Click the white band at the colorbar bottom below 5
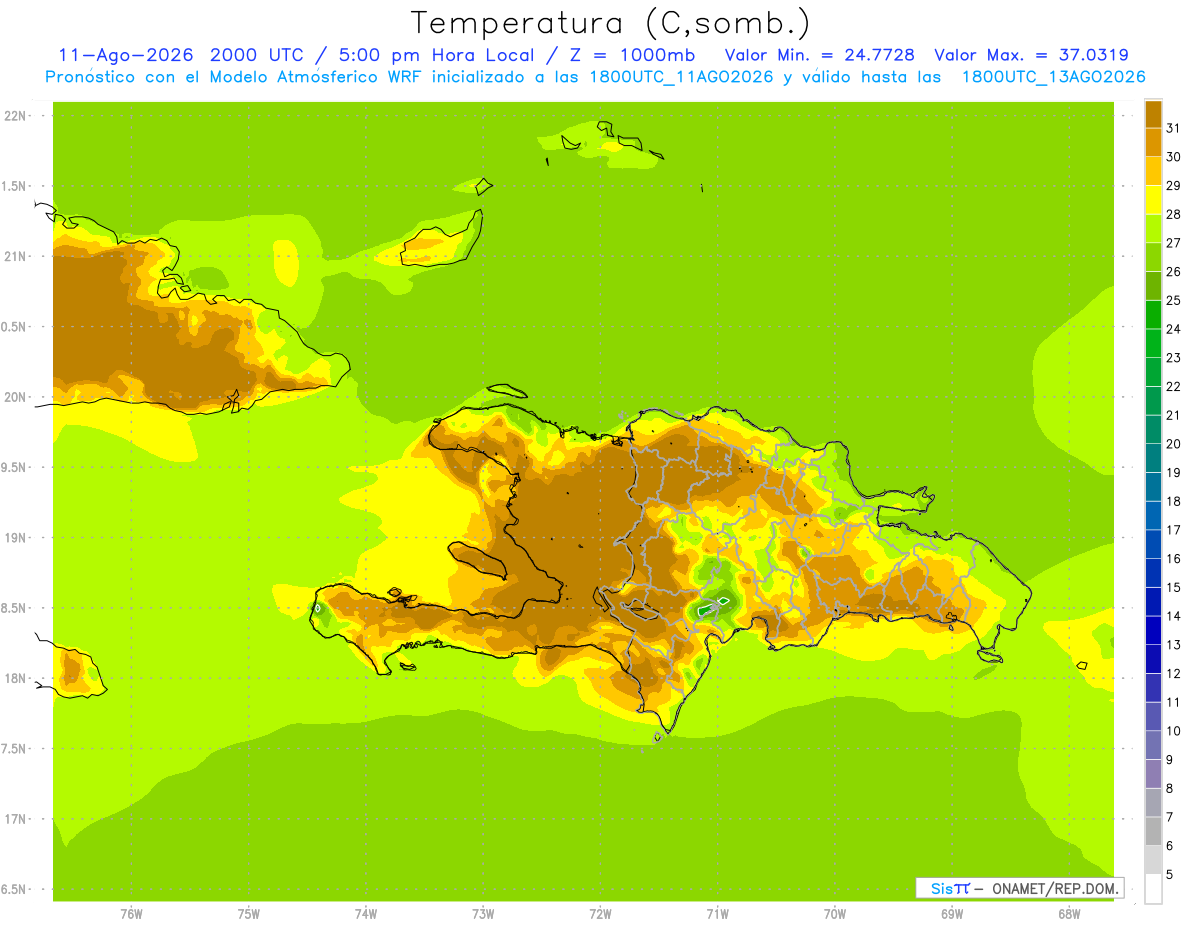This screenshot has width=1200, height=927. tap(1153, 889)
